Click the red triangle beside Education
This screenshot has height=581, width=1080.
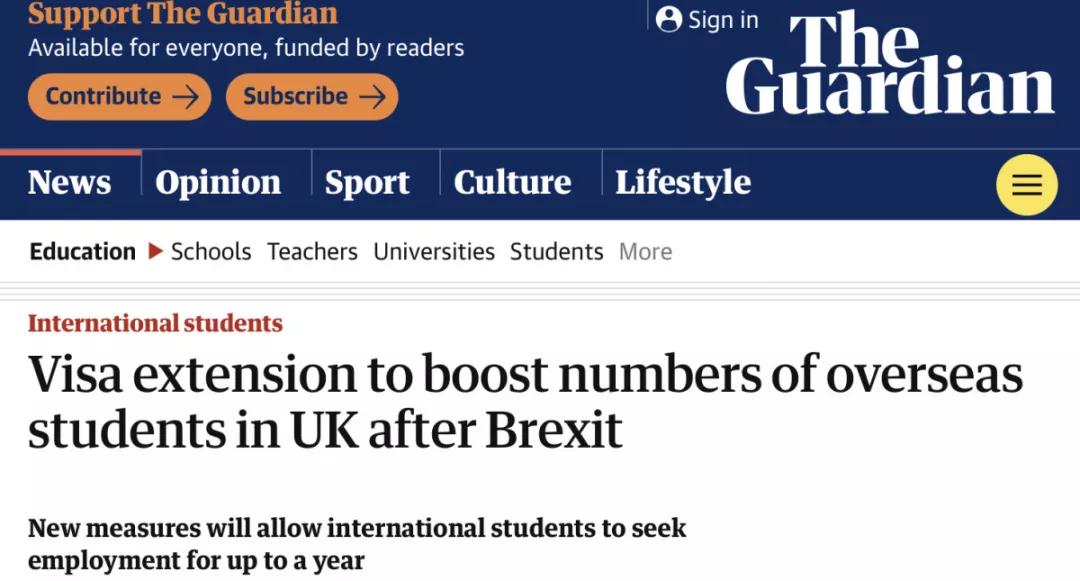coord(155,251)
